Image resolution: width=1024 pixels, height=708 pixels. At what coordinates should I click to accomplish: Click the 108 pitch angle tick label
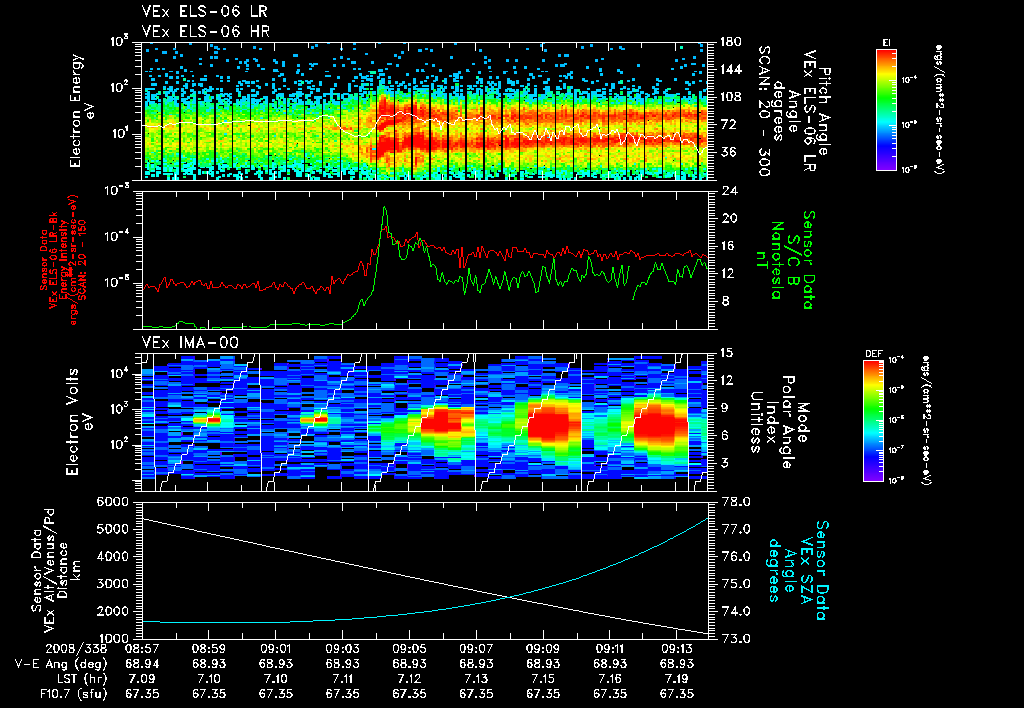pos(730,97)
